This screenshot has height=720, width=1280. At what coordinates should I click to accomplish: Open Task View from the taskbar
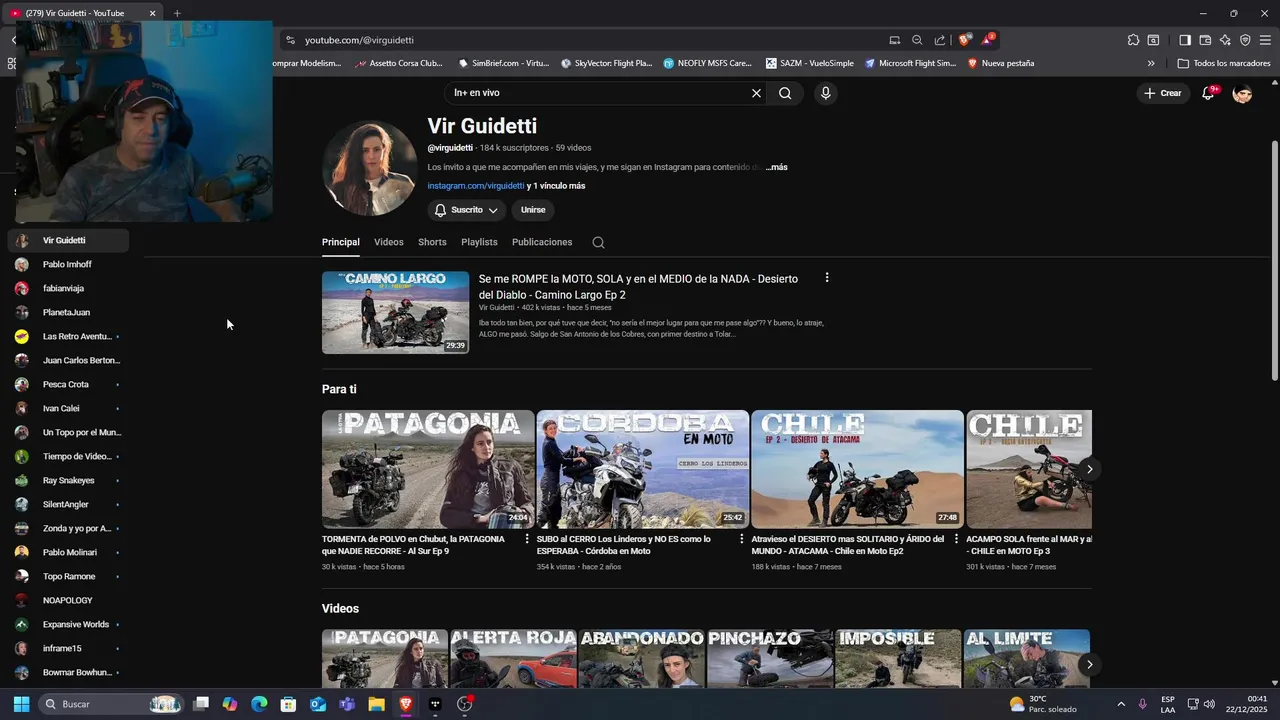coord(201,704)
